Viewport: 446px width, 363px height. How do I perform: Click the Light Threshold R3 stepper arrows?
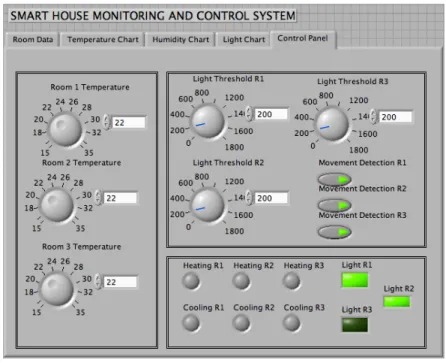[x=373, y=116]
